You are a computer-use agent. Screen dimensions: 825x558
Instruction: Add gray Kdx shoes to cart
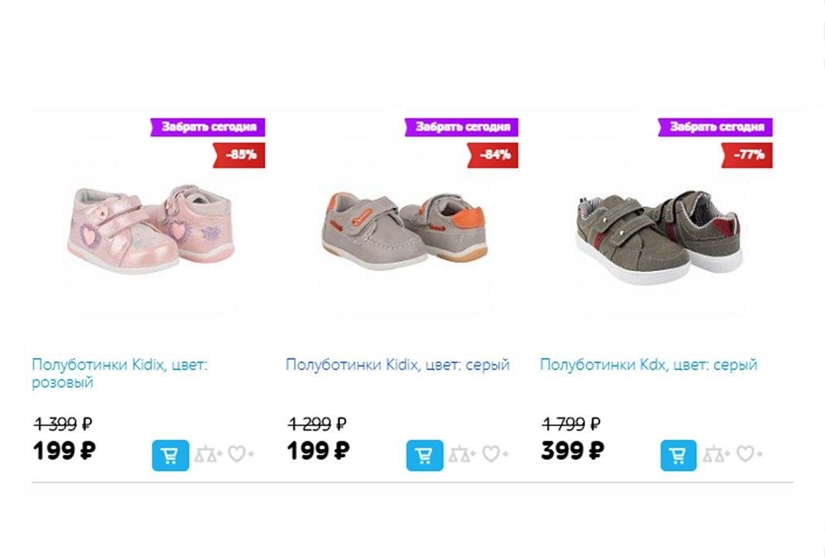click(678, 455)
